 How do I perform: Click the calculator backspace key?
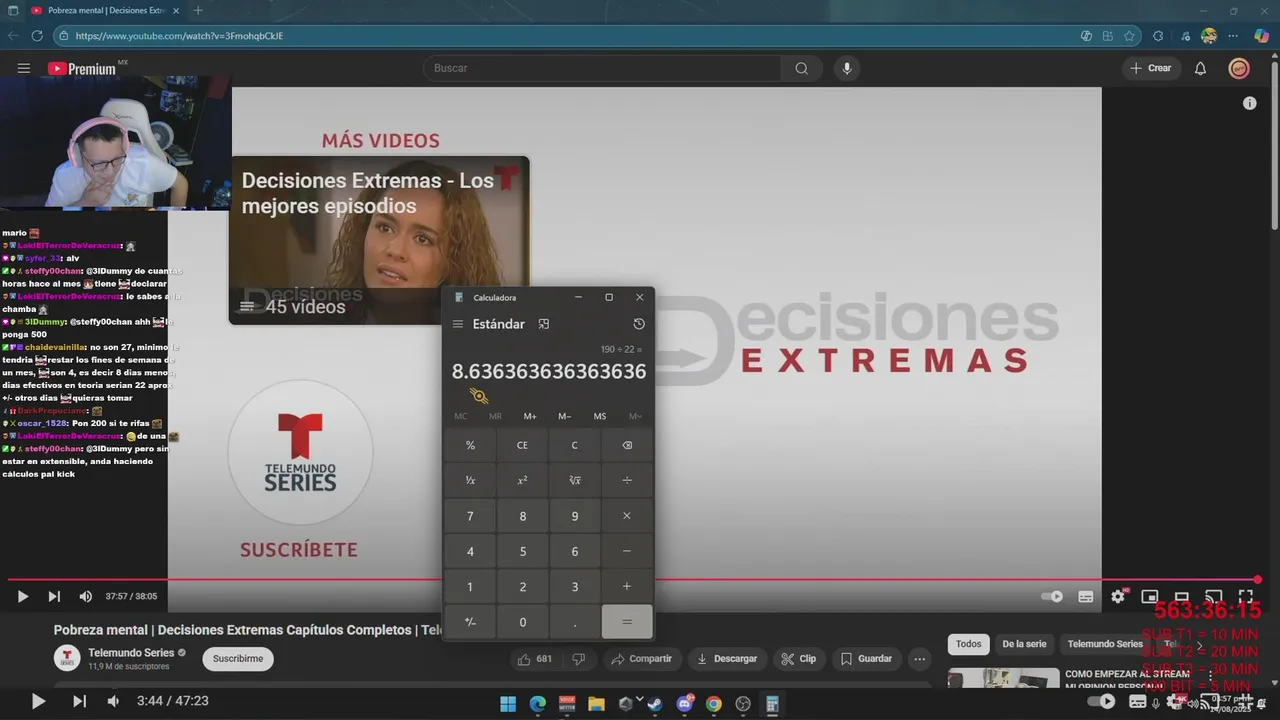click(x=627, y=445)
